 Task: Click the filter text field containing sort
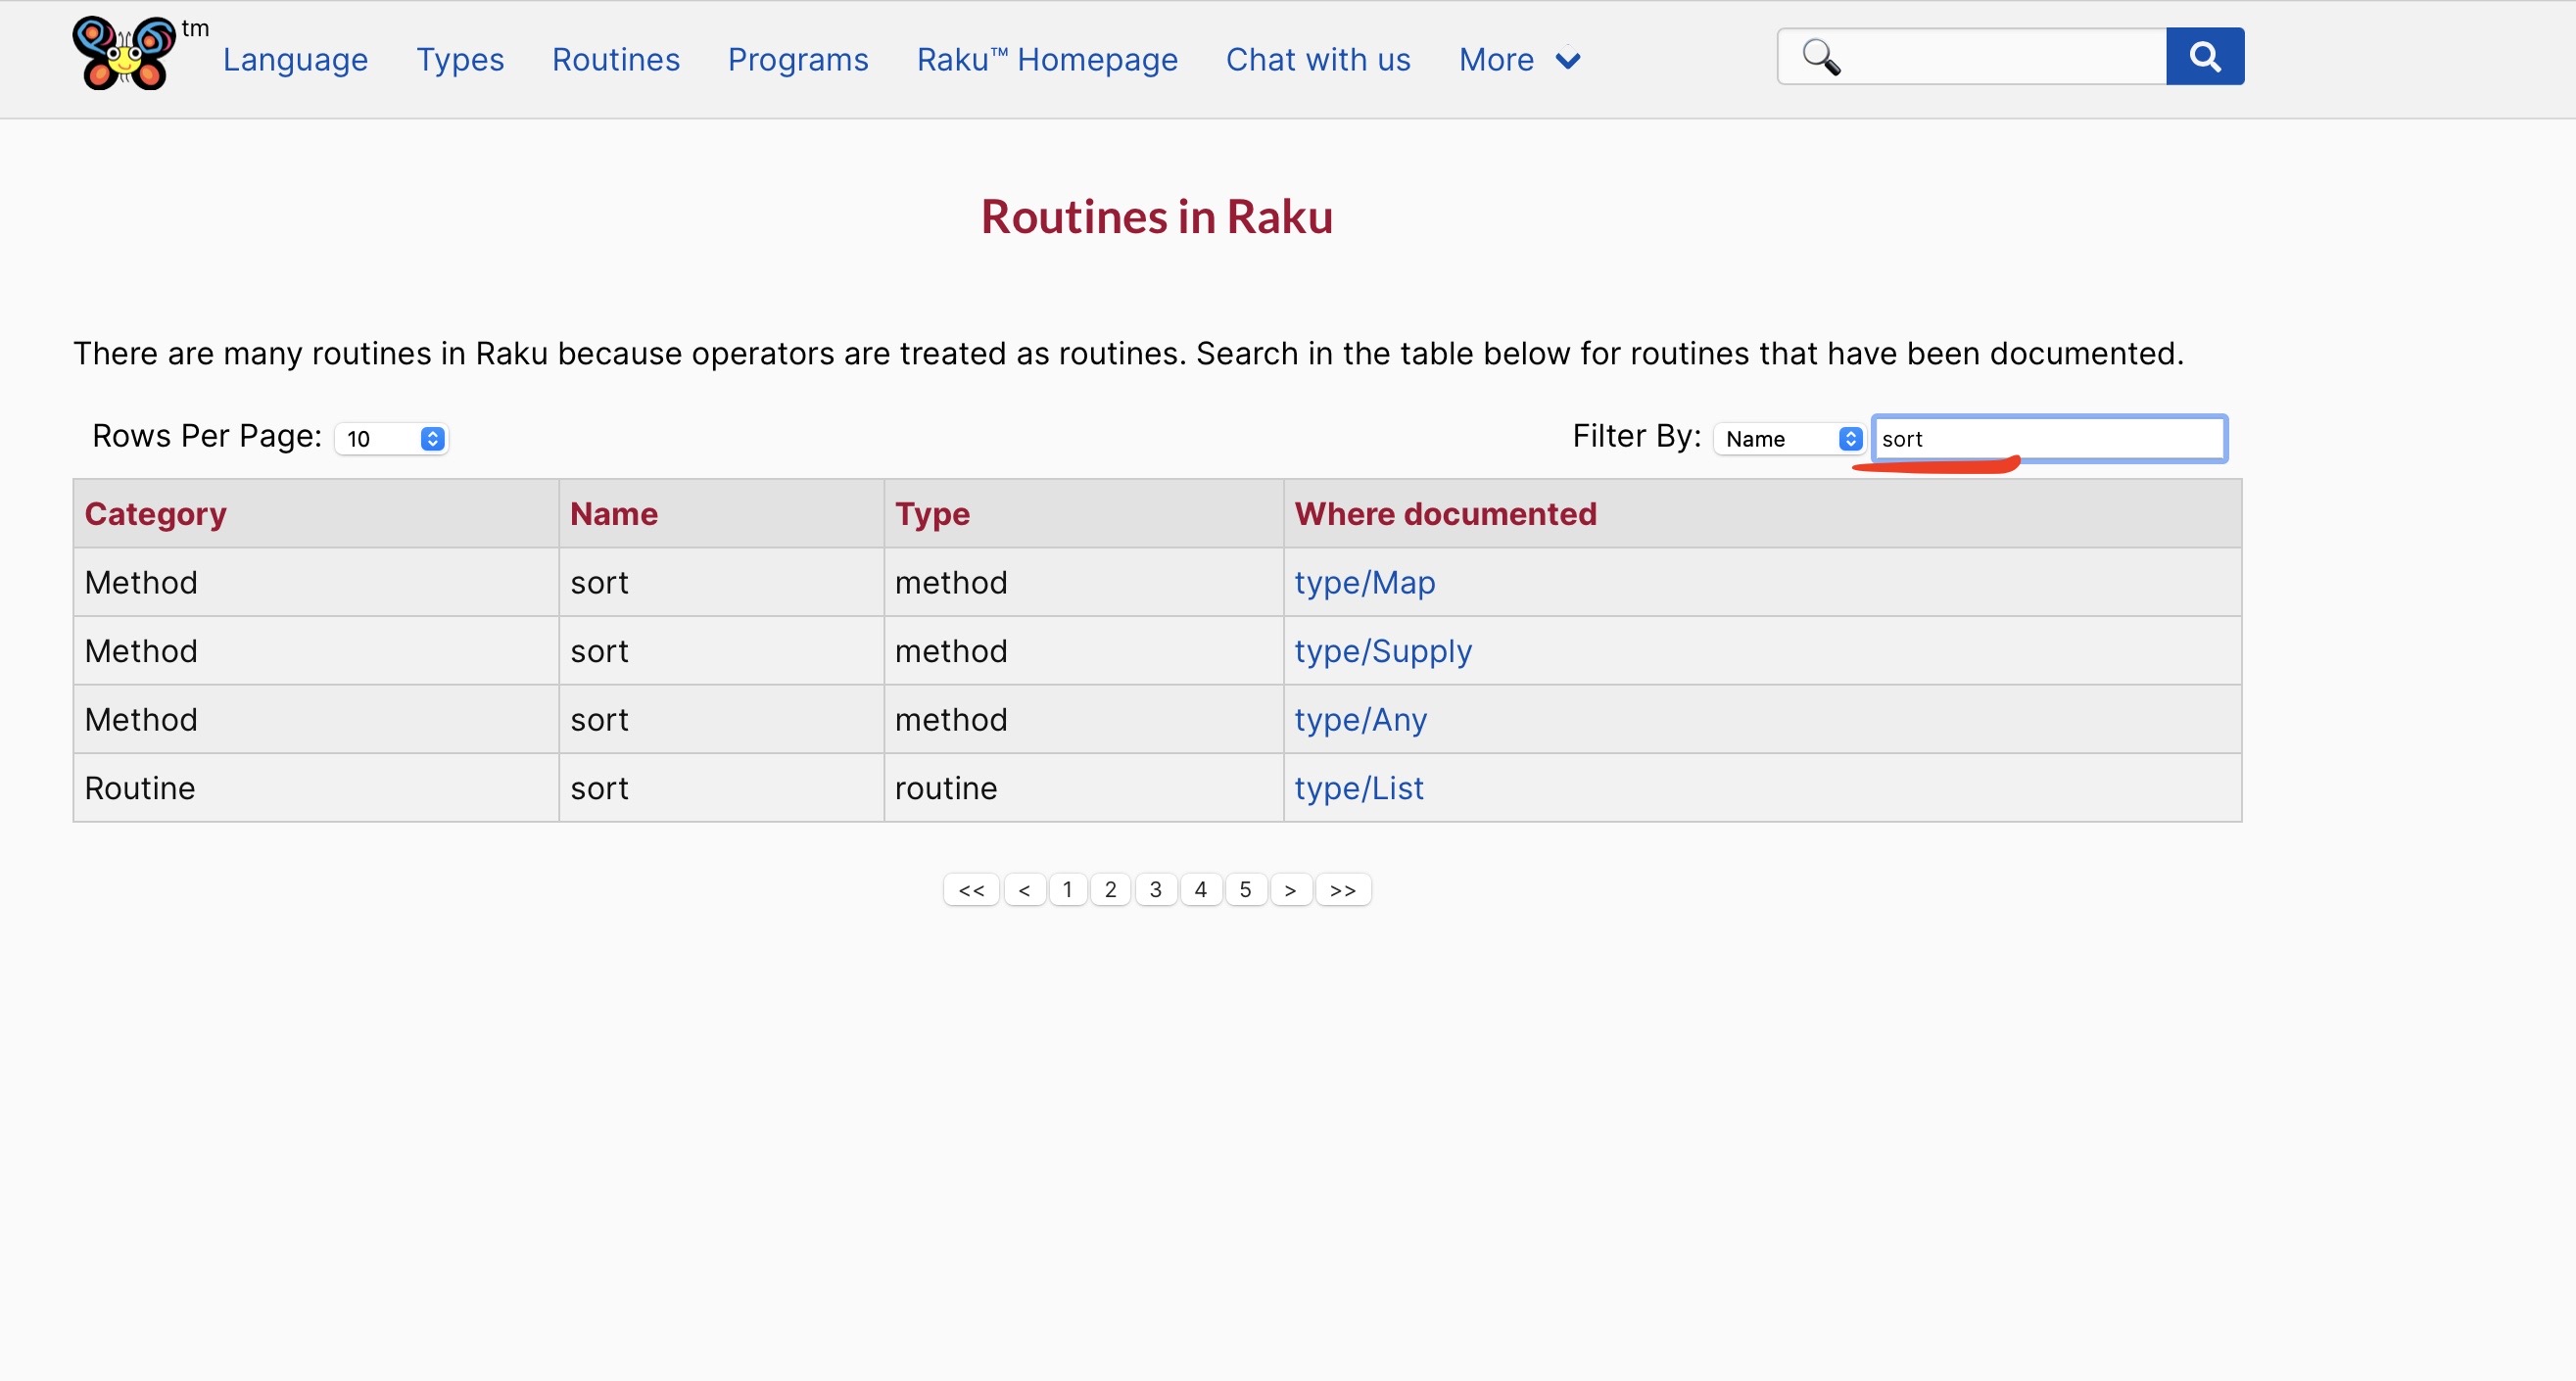coord(2048,439)
